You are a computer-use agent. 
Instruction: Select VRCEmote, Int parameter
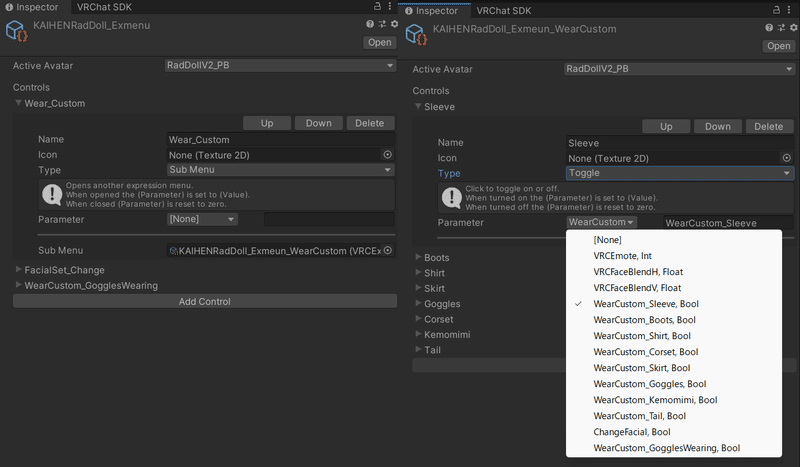click(x=673, y=256)
